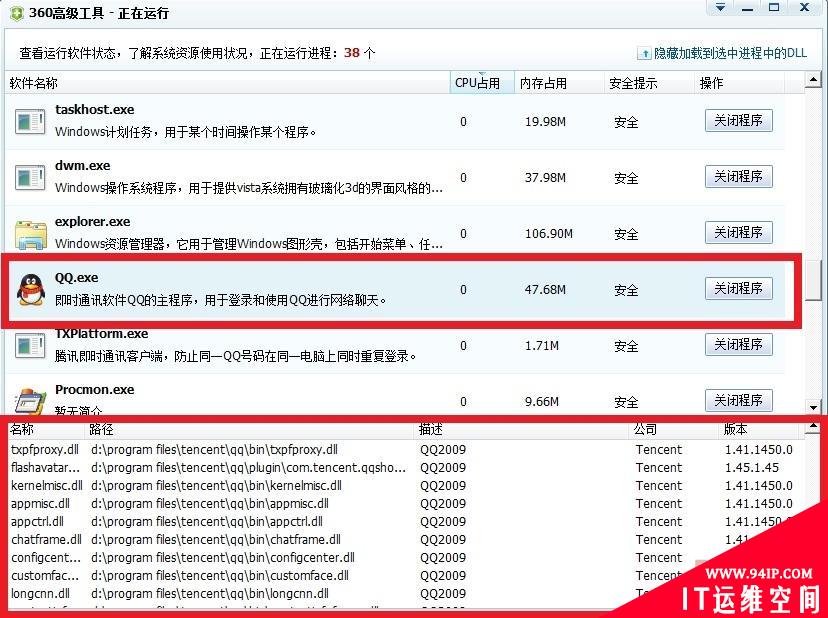Select the taskhost.exe process name
The height and width of the screenshot is (618, 828).
(95, 109)
